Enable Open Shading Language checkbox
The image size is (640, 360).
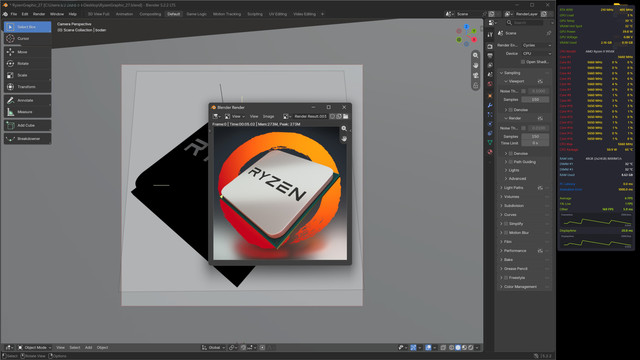point(523,62)
